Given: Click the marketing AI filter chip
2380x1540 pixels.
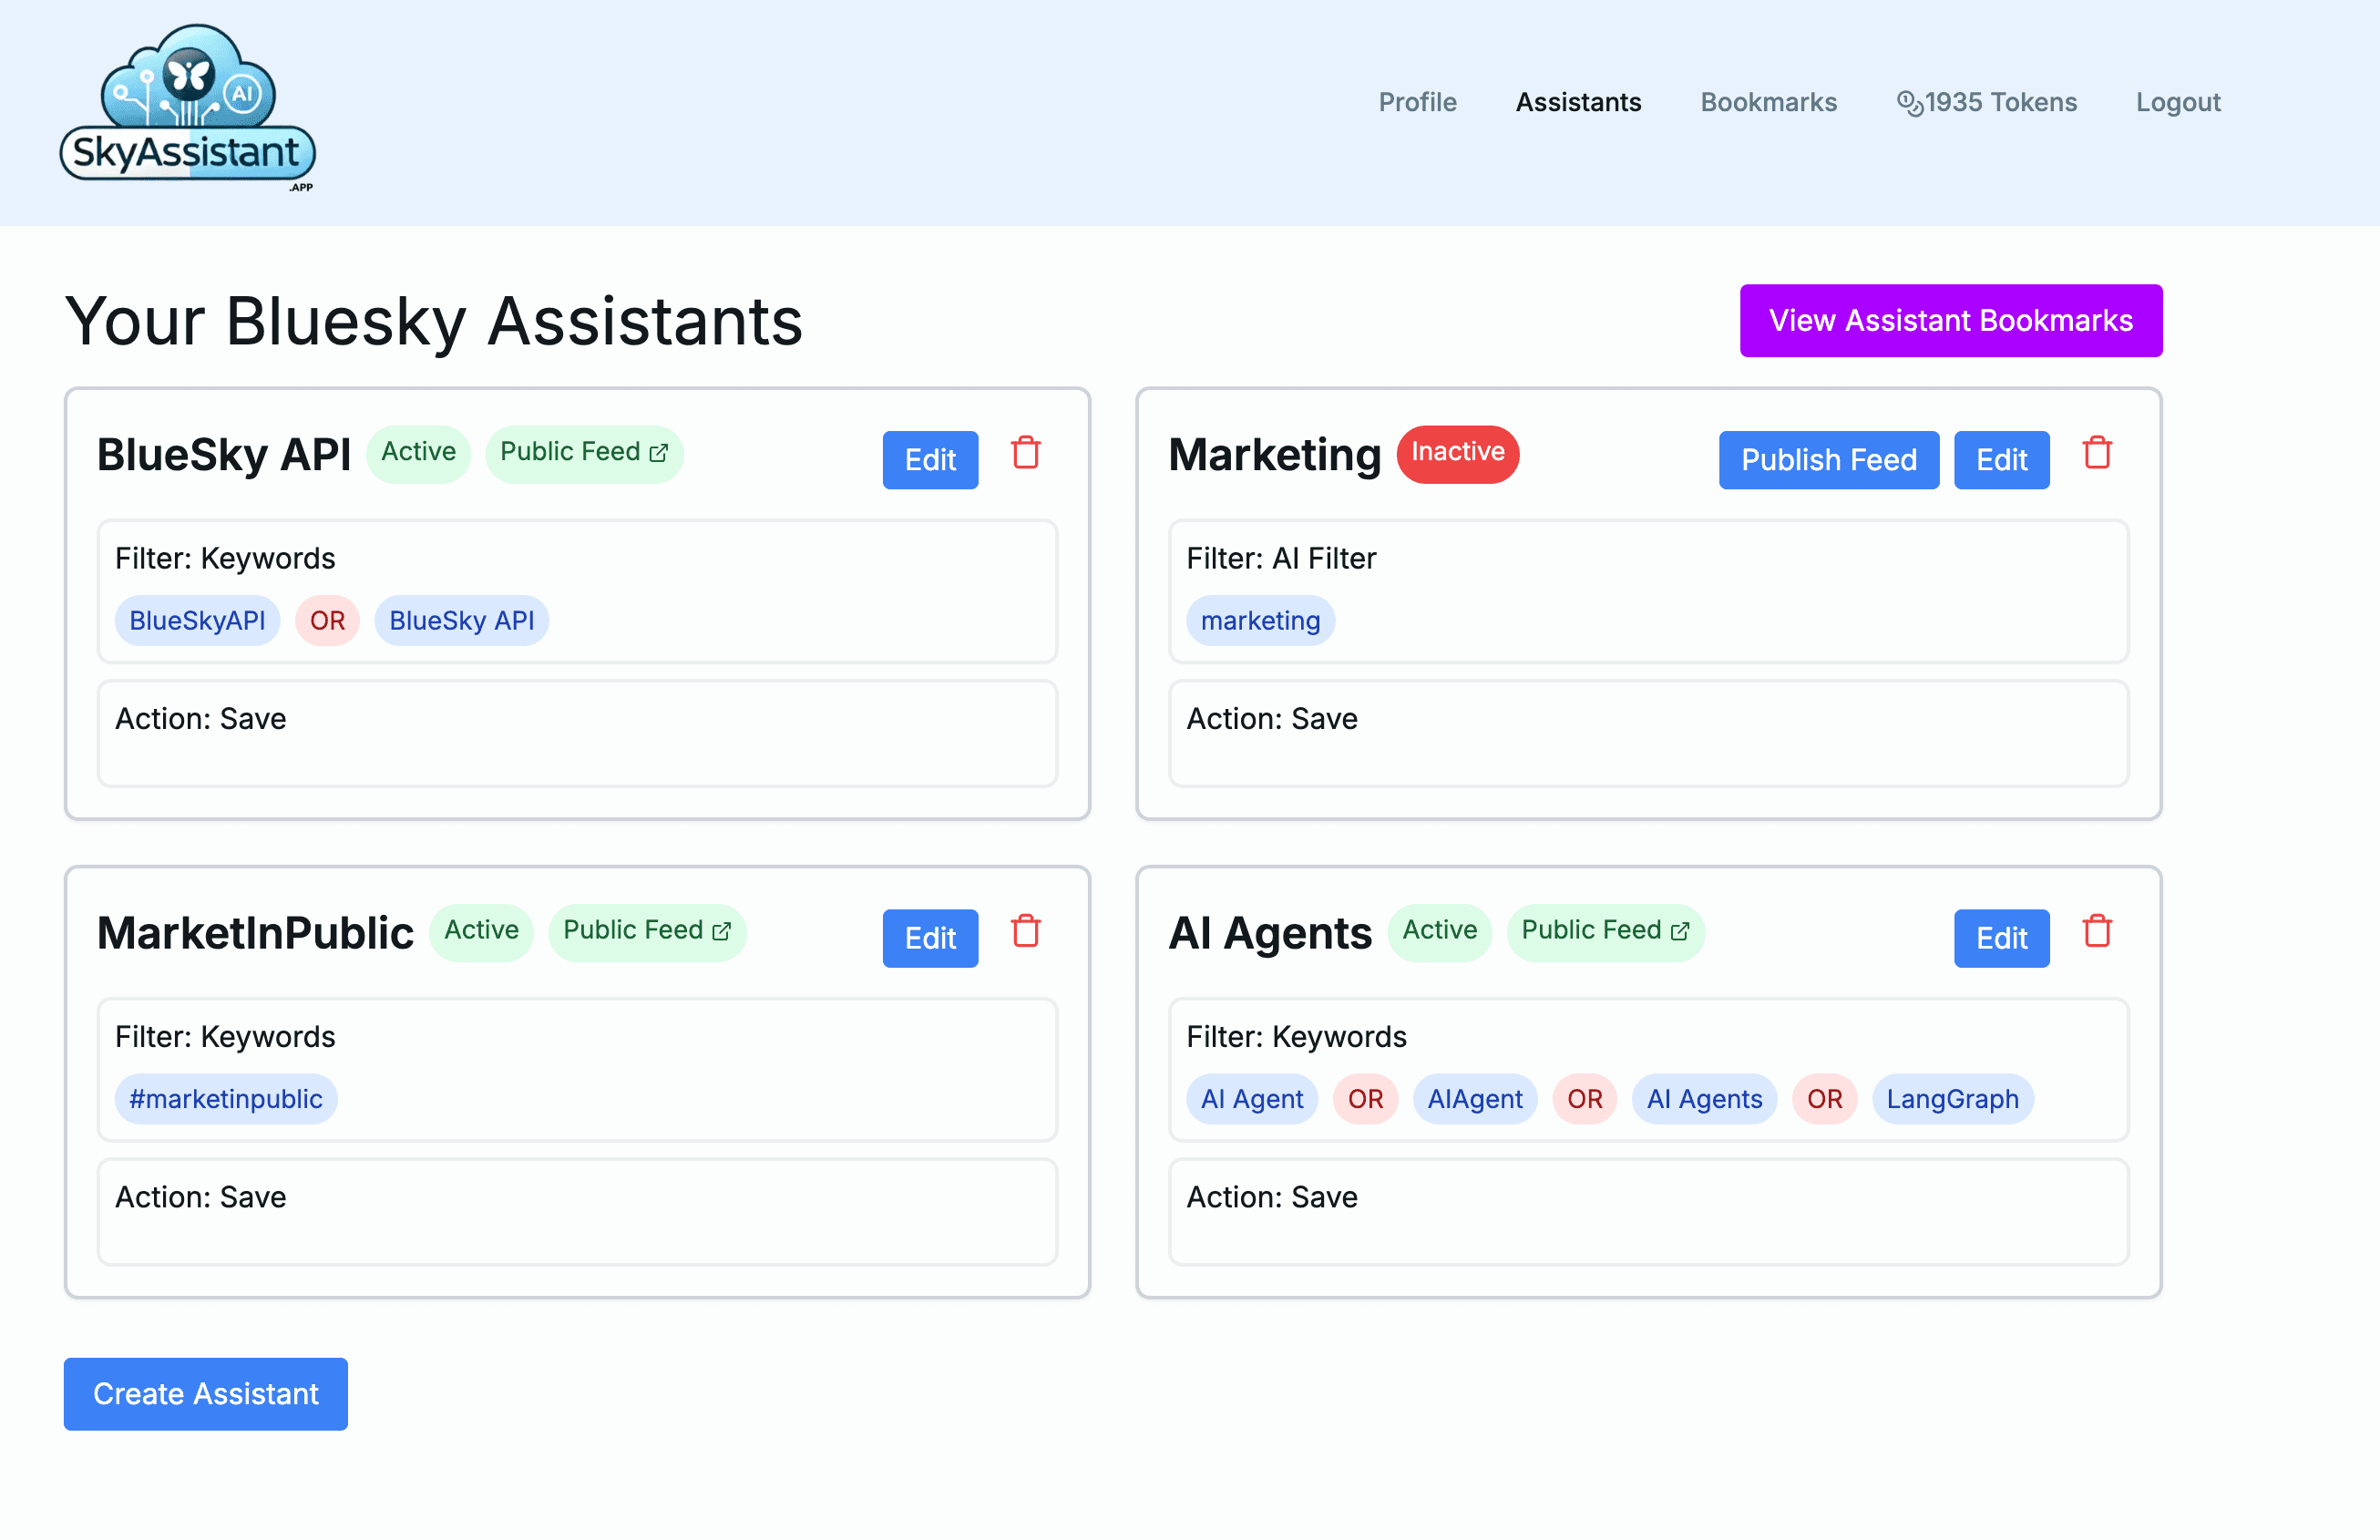Looking at the screenshot, I should (1260, 620).
